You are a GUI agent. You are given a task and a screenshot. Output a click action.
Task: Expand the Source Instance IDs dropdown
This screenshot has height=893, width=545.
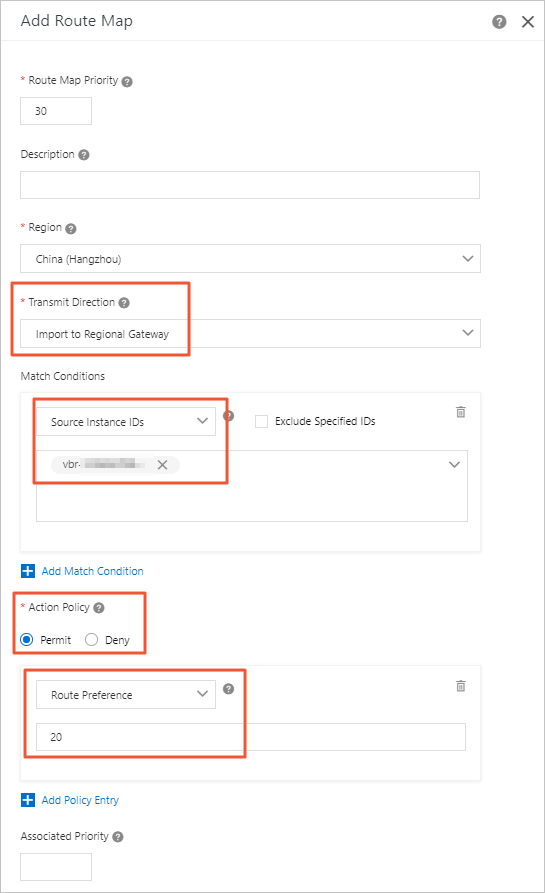point(126,421)
